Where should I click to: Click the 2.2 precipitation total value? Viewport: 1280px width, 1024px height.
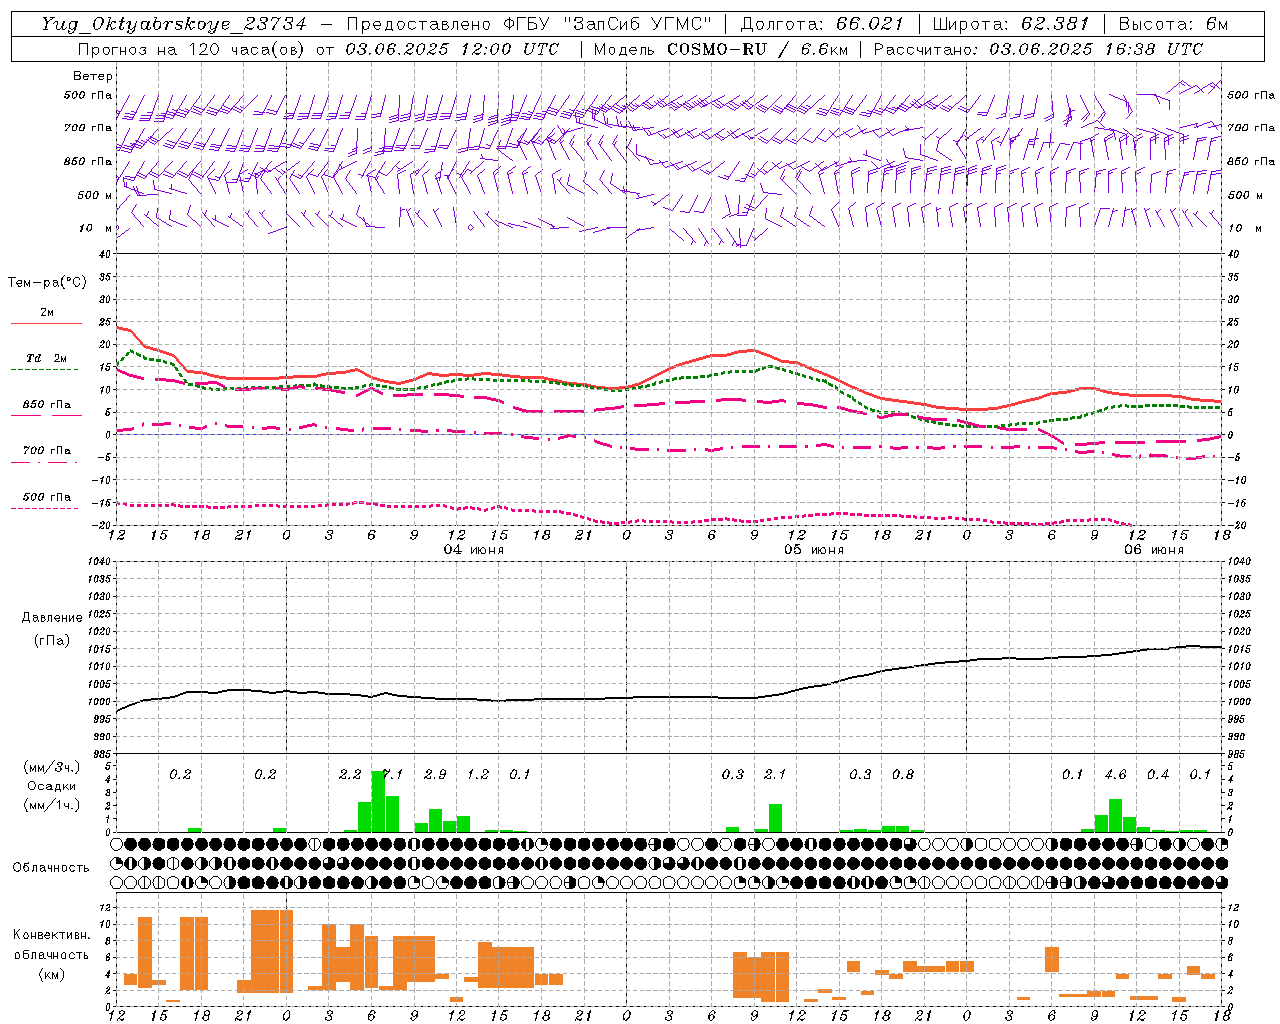pos(350,774)
